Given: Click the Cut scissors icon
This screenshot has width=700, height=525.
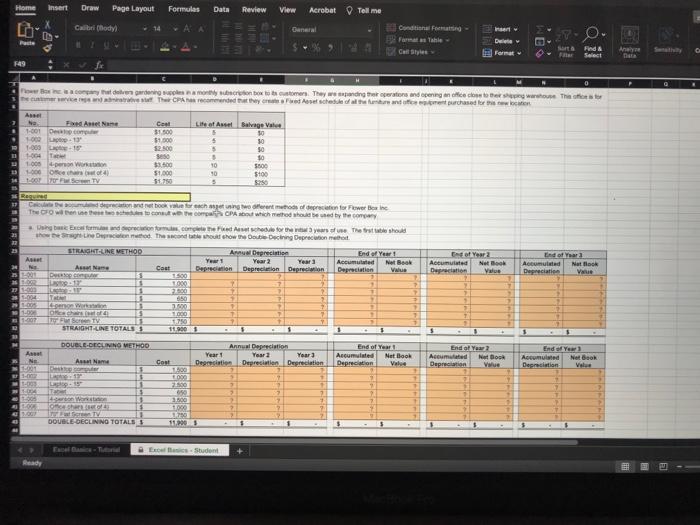Looking at the screenshot, I should (x=47, y=25).
